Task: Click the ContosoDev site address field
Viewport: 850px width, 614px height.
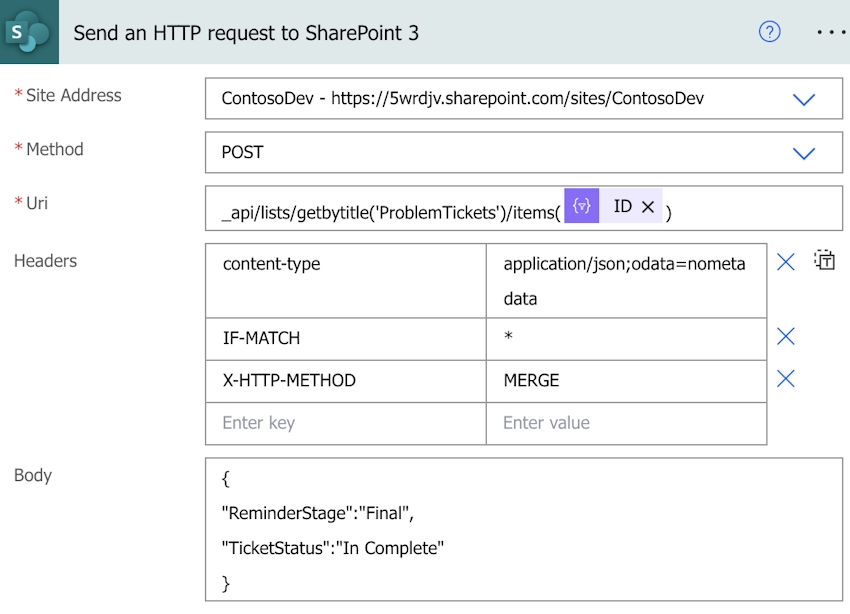Action: [x=524, y=99]
